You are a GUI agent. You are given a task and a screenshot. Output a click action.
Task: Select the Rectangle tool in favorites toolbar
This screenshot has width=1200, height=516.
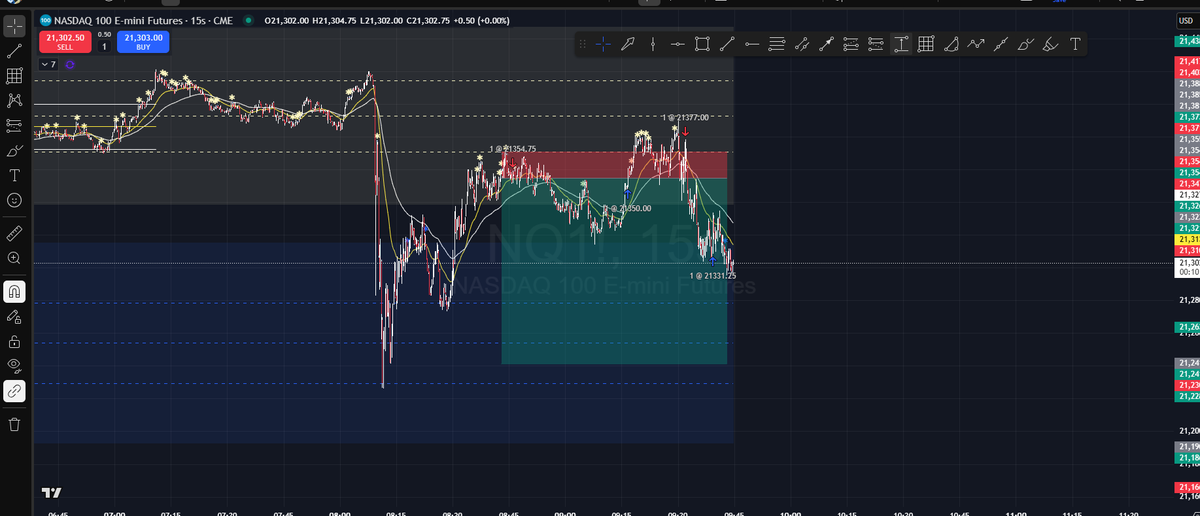pos(702,44)
